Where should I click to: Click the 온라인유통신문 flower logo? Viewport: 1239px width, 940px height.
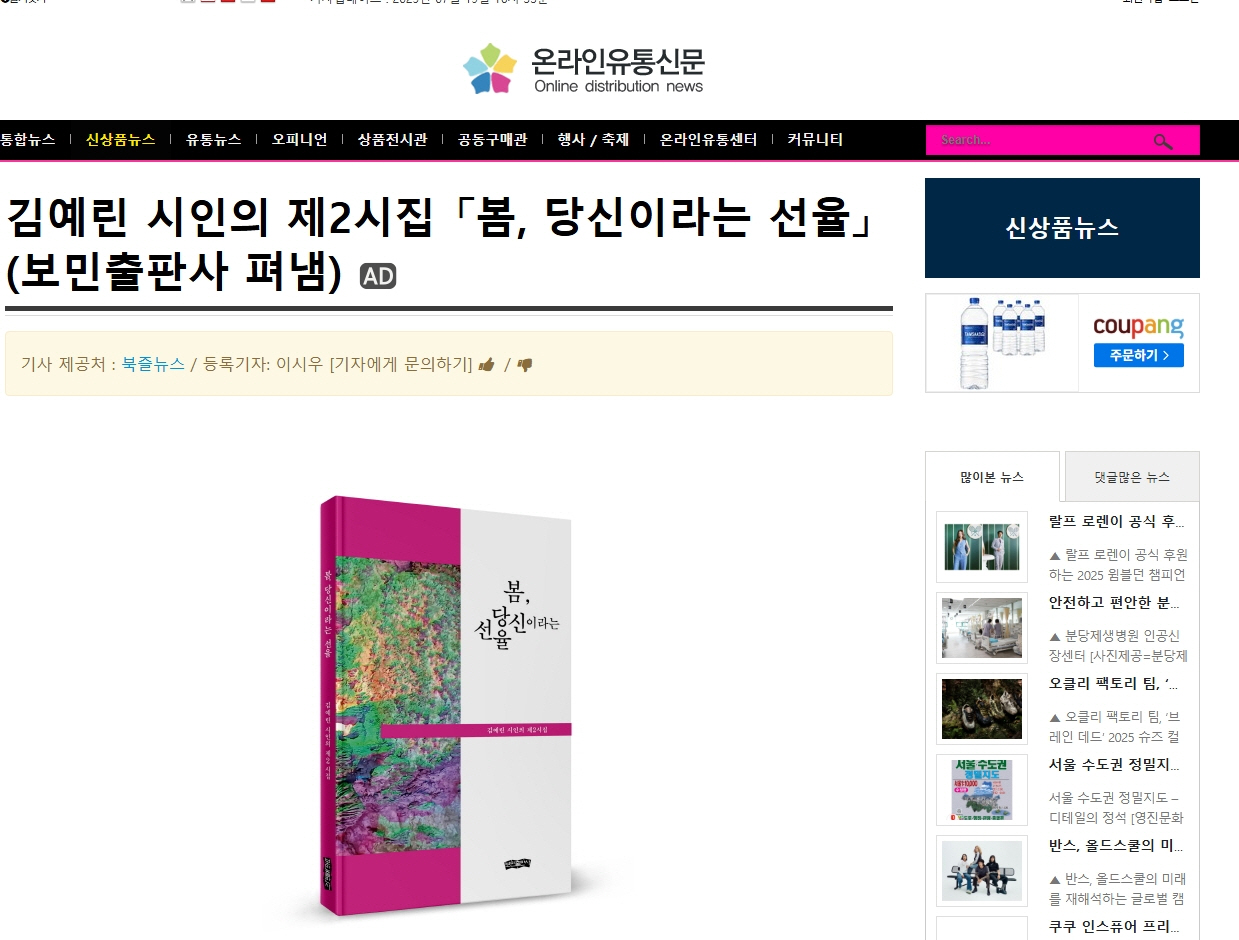tap(490, 69)
